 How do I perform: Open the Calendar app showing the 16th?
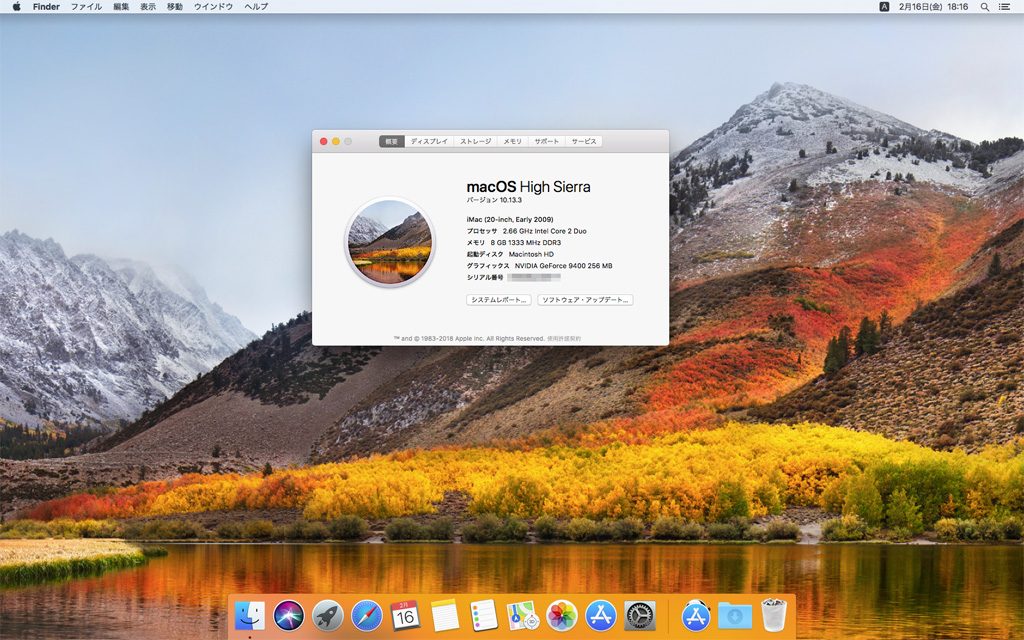coord(404,614)
